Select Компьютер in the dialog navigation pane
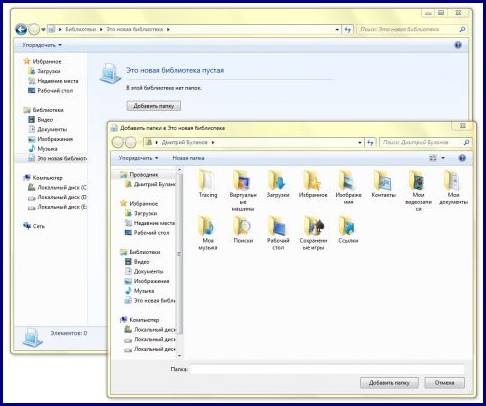 coord(140,320)
